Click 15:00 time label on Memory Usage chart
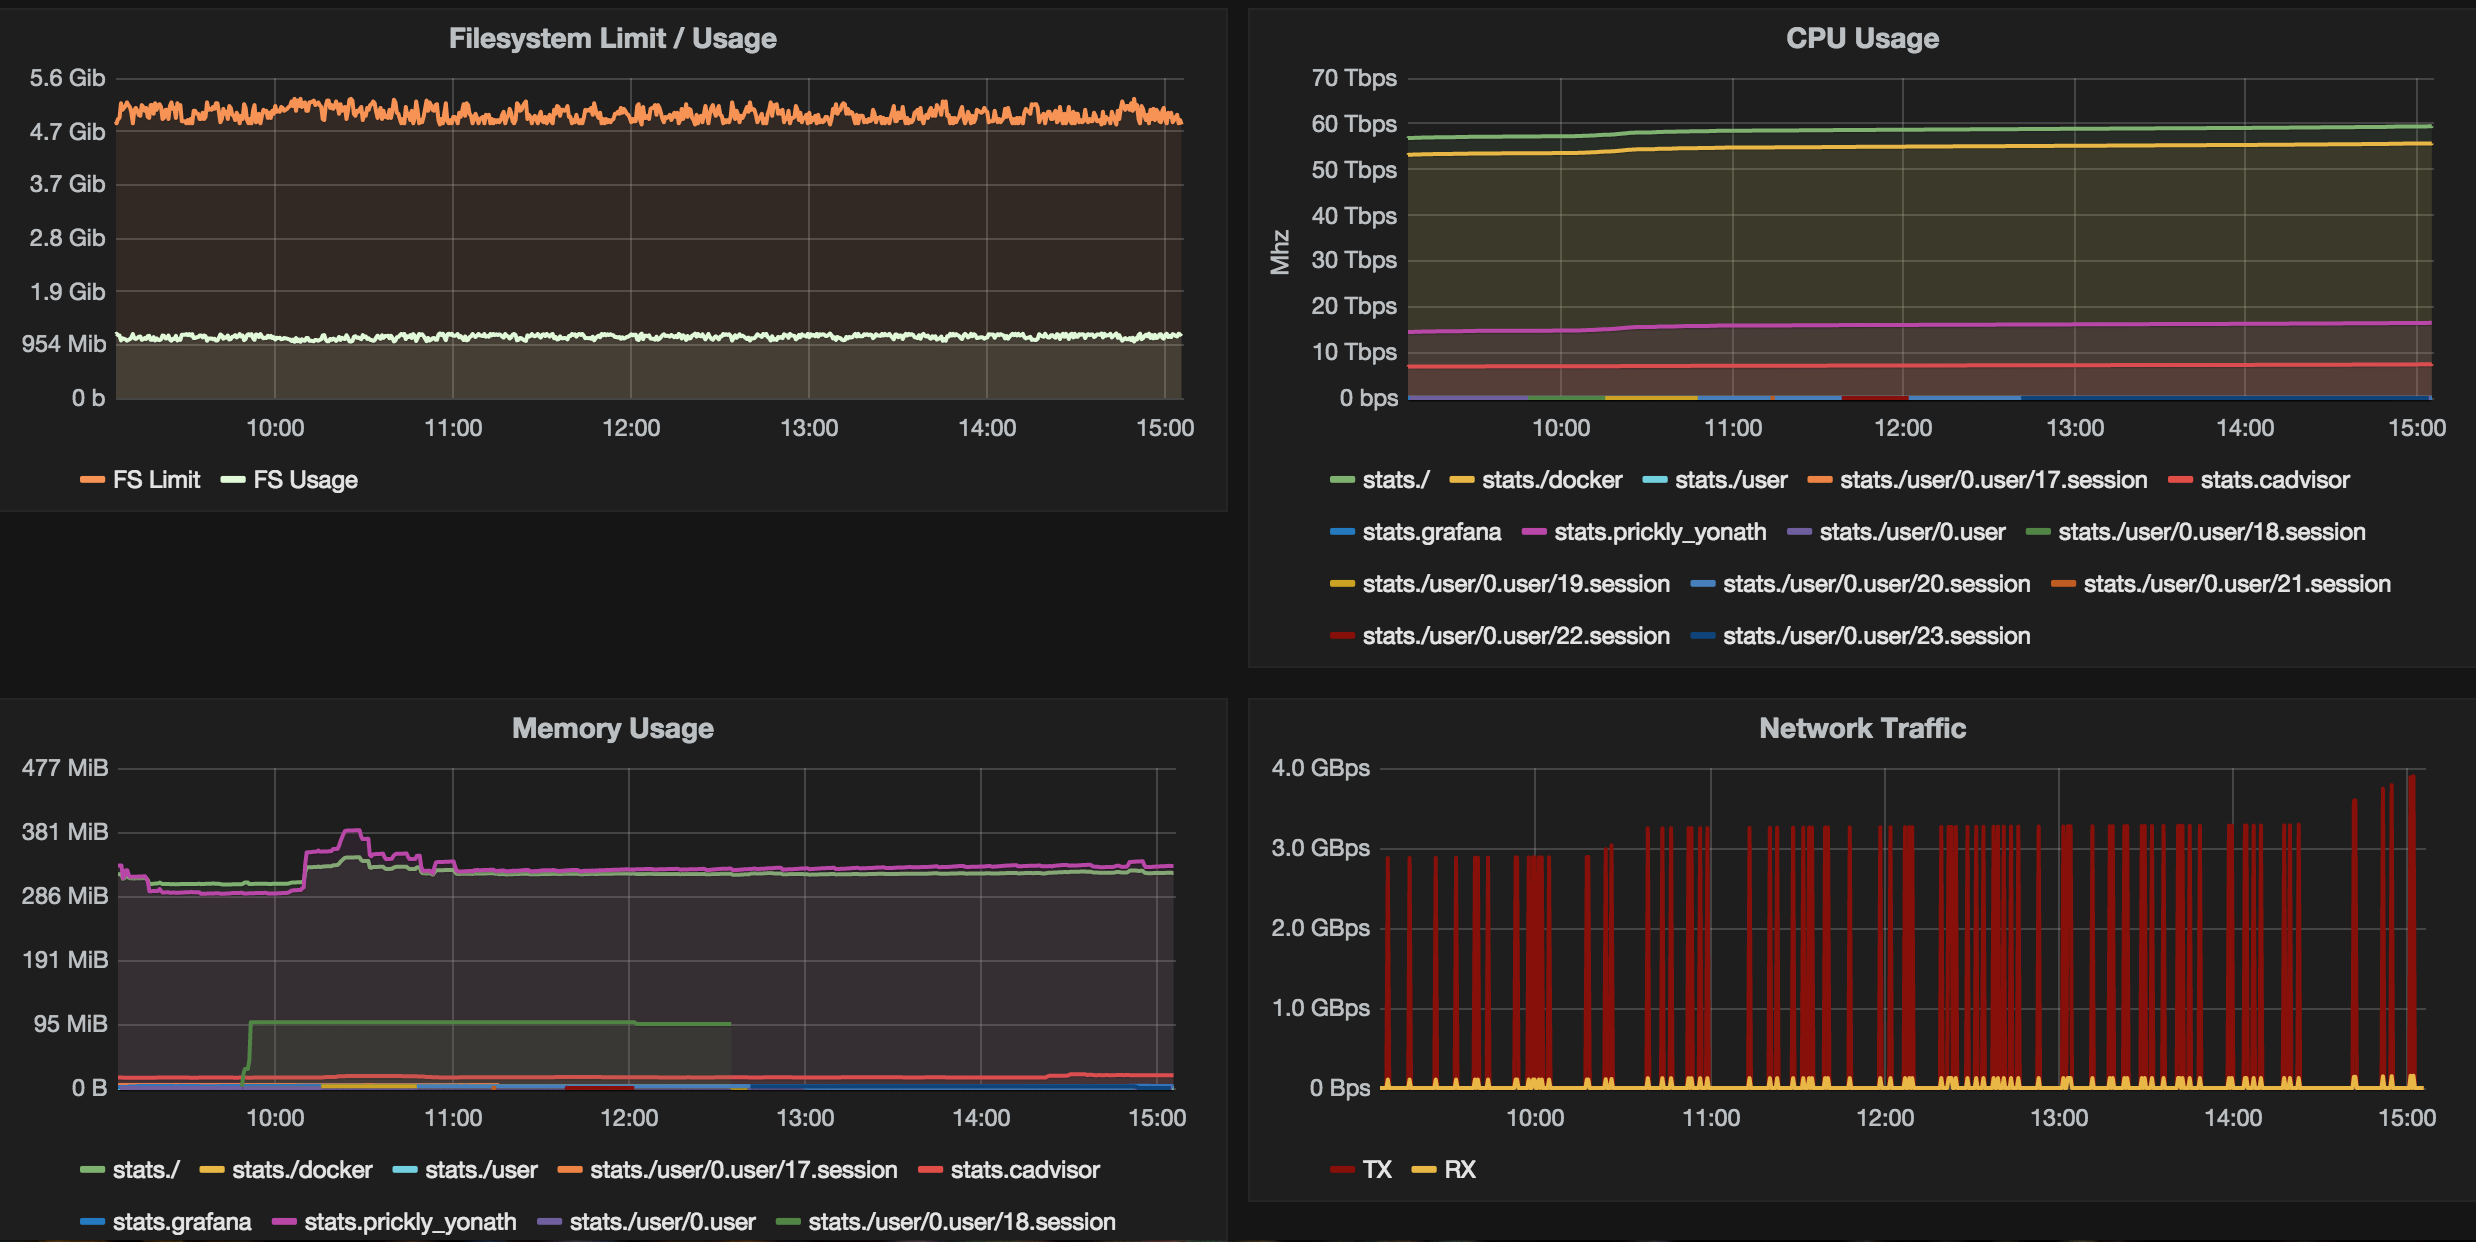 [x=1157, y=1118]
